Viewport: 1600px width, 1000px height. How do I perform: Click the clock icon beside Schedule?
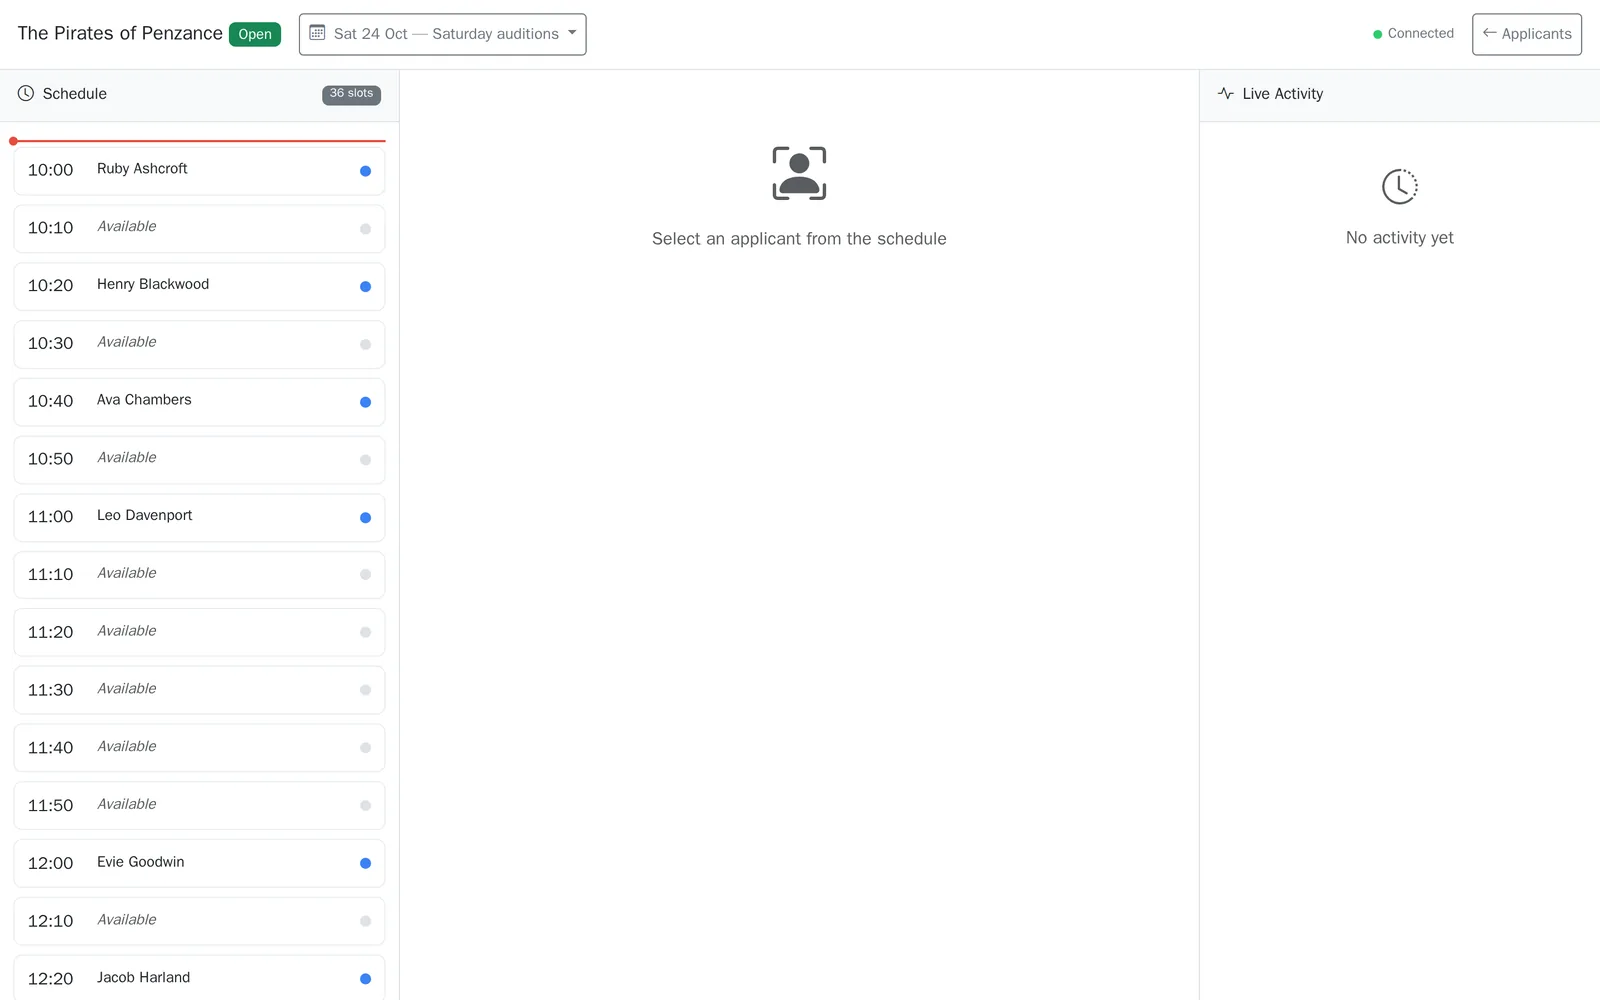point(26,93)
